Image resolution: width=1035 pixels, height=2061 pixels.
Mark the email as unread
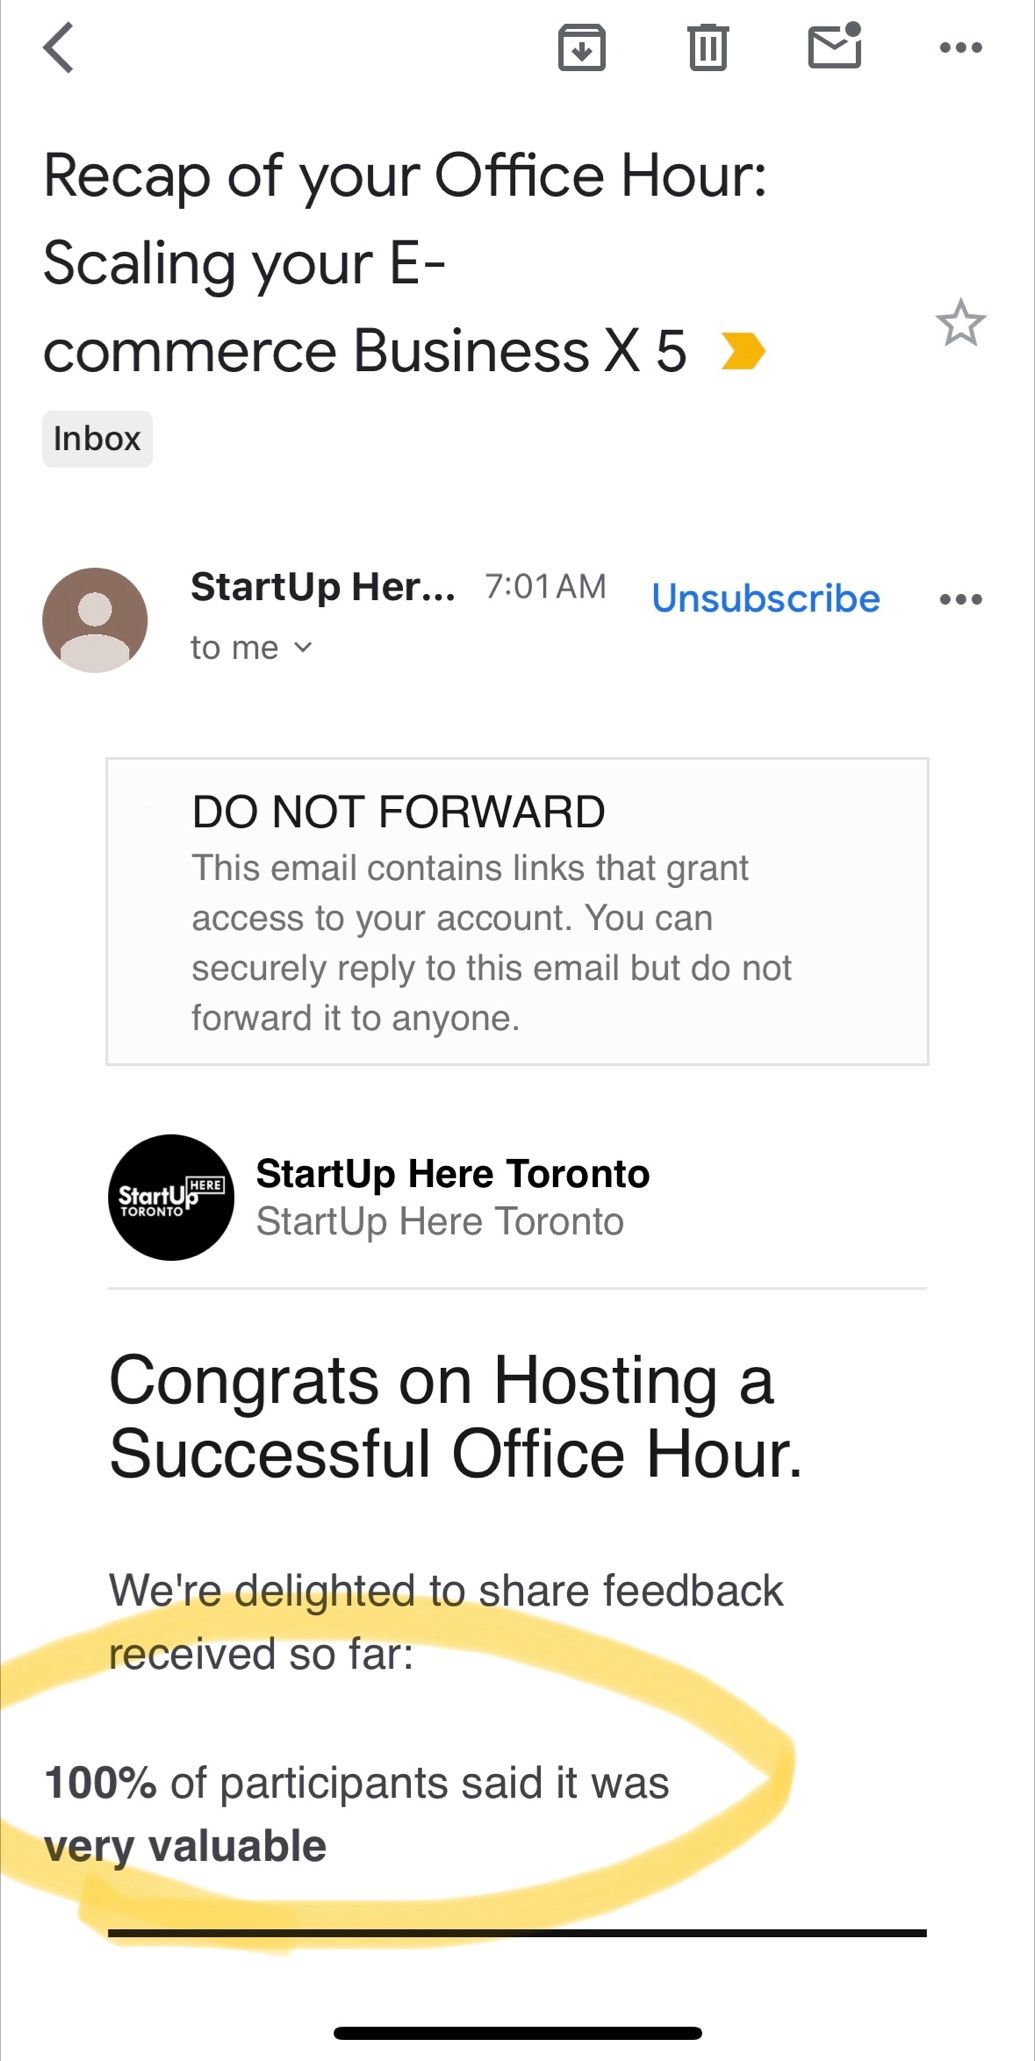click(x=834, y=46)
